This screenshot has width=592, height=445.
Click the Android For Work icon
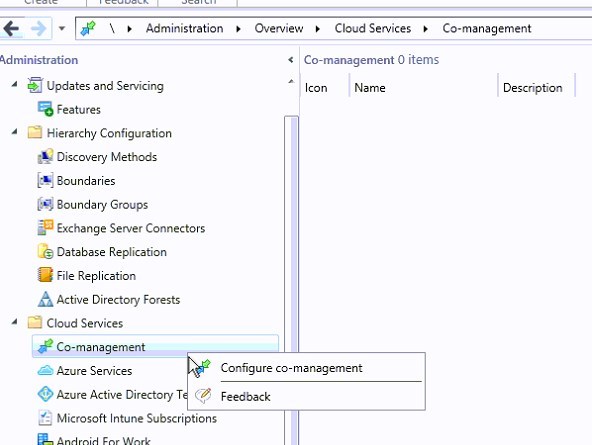pos(45,439)
